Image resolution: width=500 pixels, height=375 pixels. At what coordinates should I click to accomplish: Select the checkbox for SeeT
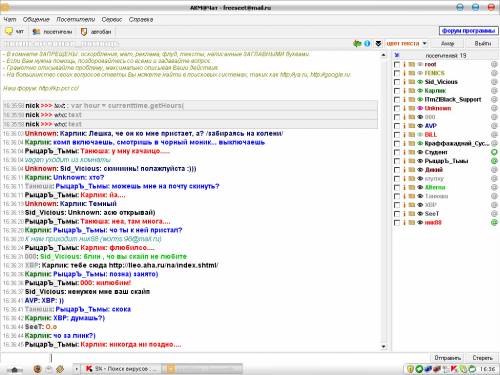click(x=397, y=214)
